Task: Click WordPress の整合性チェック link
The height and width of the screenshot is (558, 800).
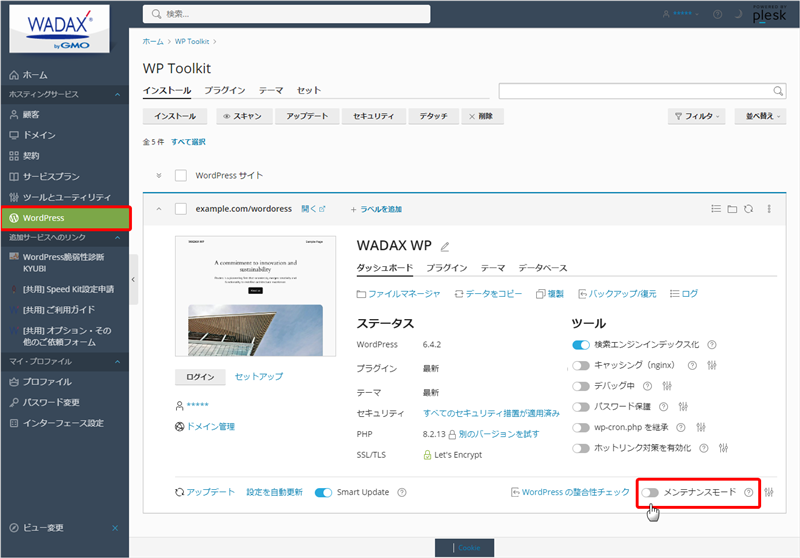Action: [x=570, y=492]
